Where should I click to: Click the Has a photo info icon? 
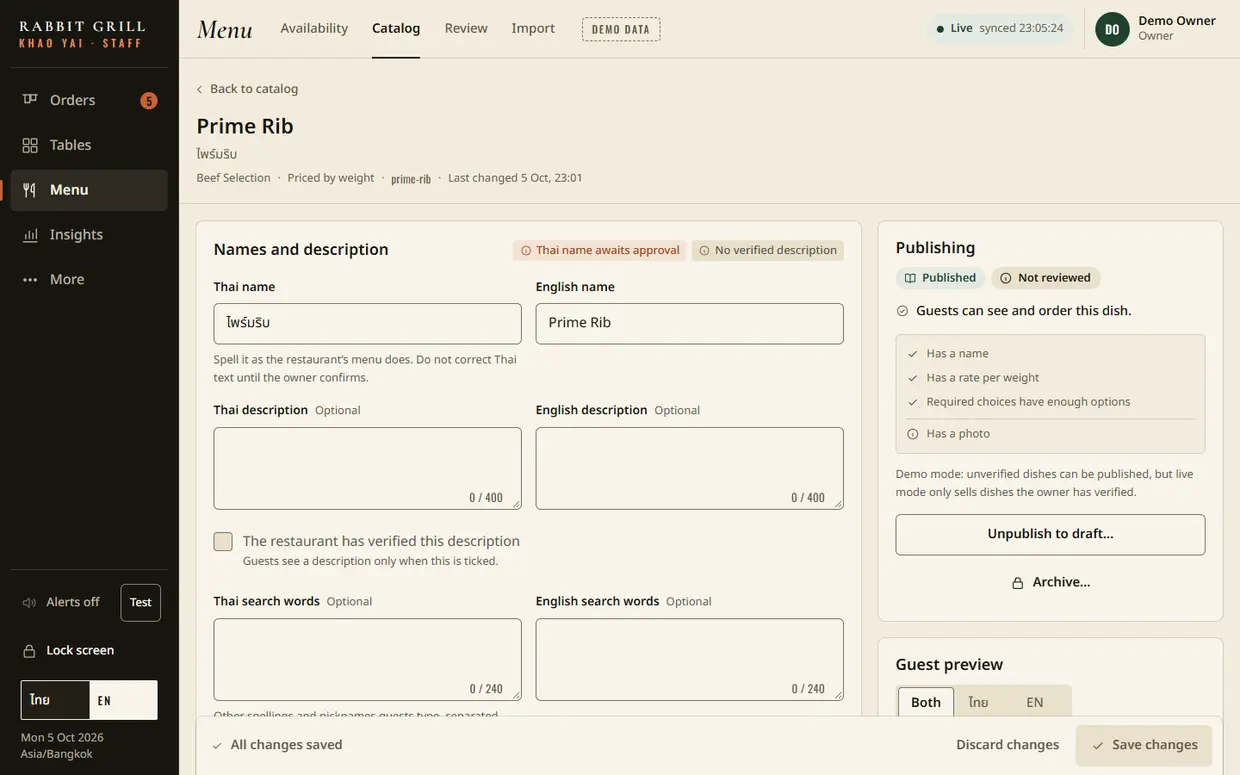912,434
